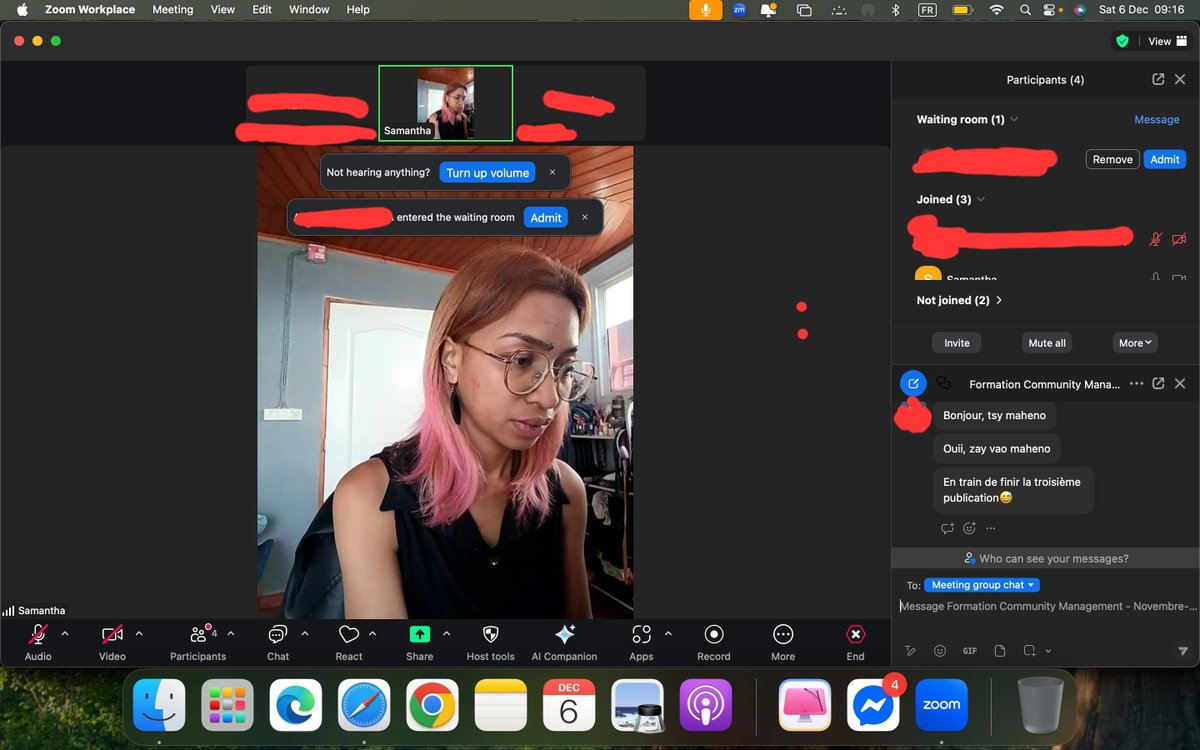Open the Meeting group chat recipient dropdown
The image size is (1200, 750).
click(x=982, y=585)
